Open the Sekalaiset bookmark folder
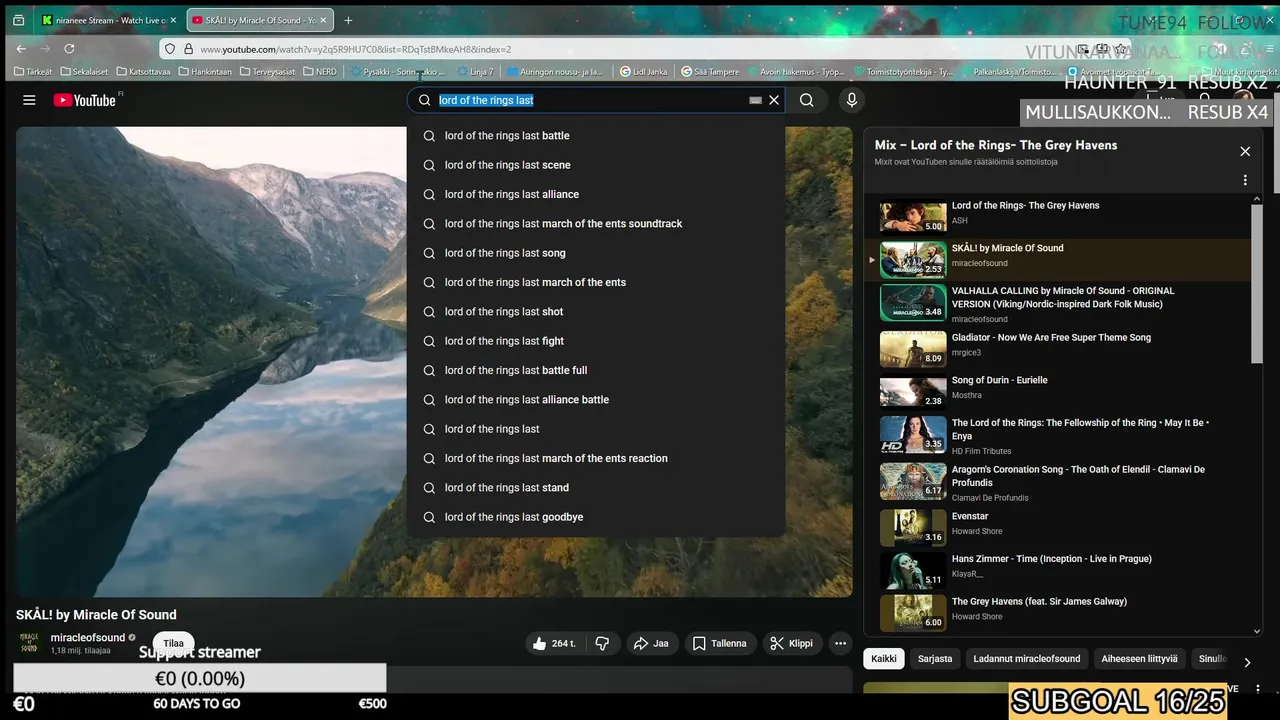The height and width of the screenshot is (720, 1280). [84, 72]
